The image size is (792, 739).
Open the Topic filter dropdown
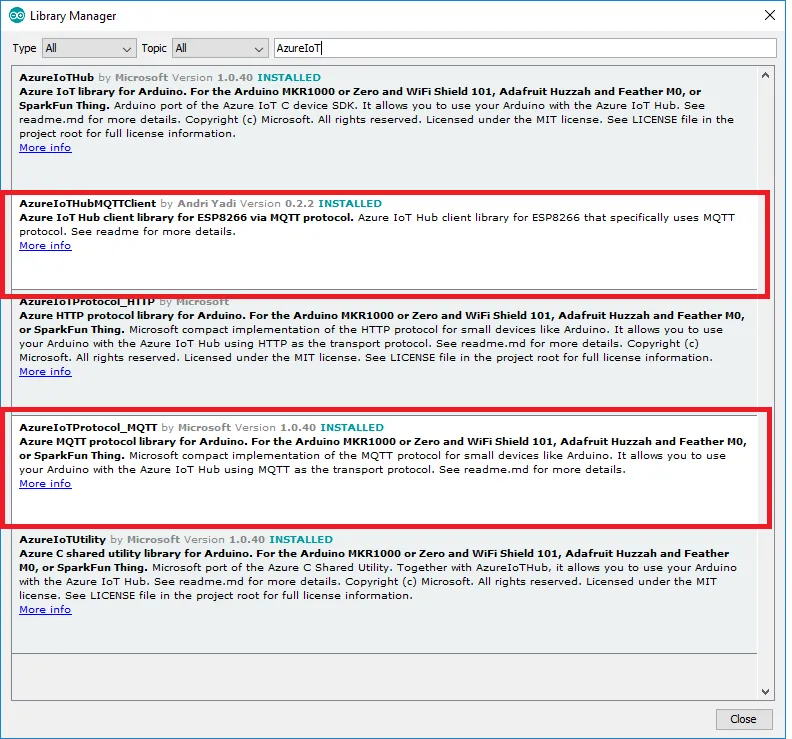220,48
